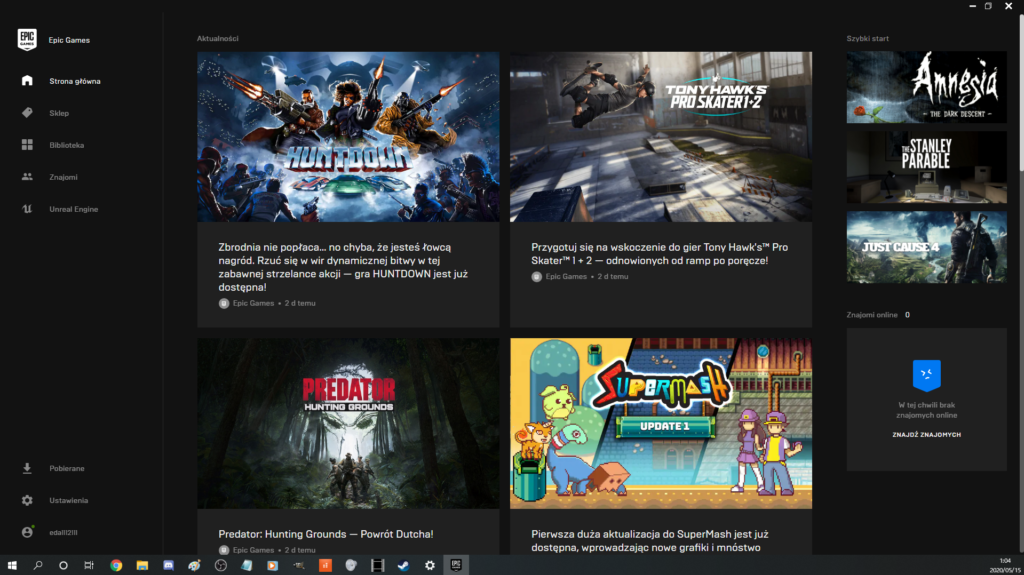Open SuperMash update headline text

(646, 541)
